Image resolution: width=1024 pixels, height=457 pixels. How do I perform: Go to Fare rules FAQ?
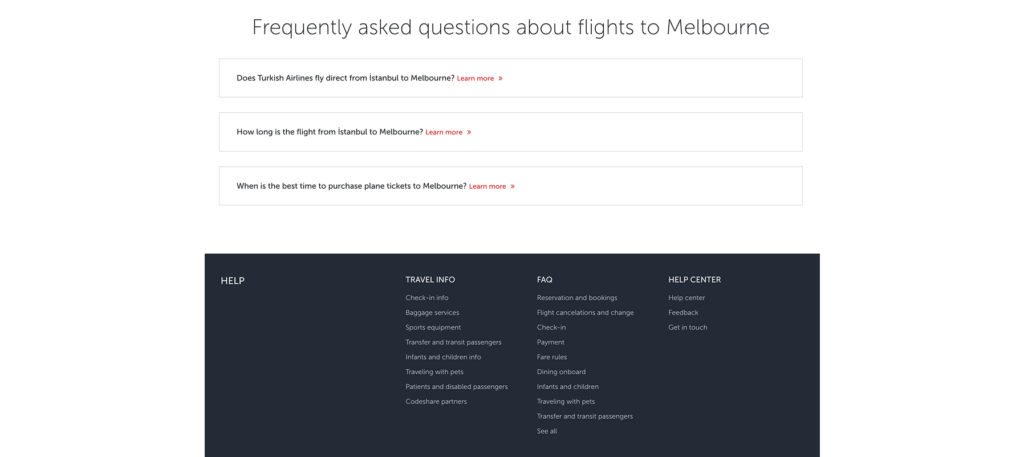tap(552, 357)
